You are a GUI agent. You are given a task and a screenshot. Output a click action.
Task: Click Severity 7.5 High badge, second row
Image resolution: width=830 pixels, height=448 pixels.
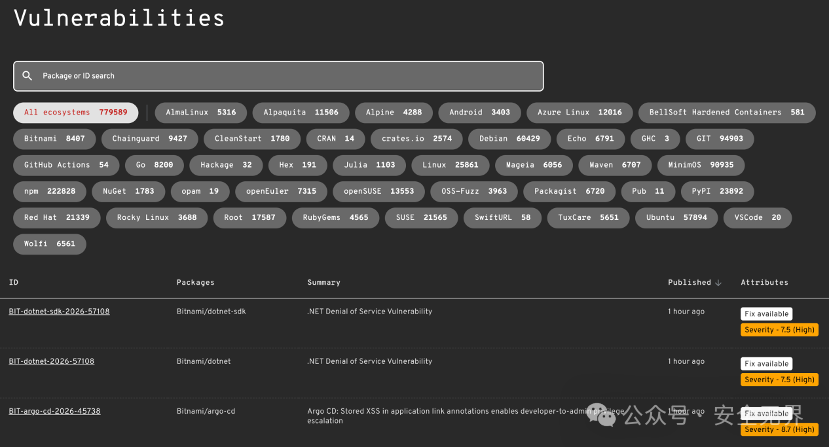[779, 380]
